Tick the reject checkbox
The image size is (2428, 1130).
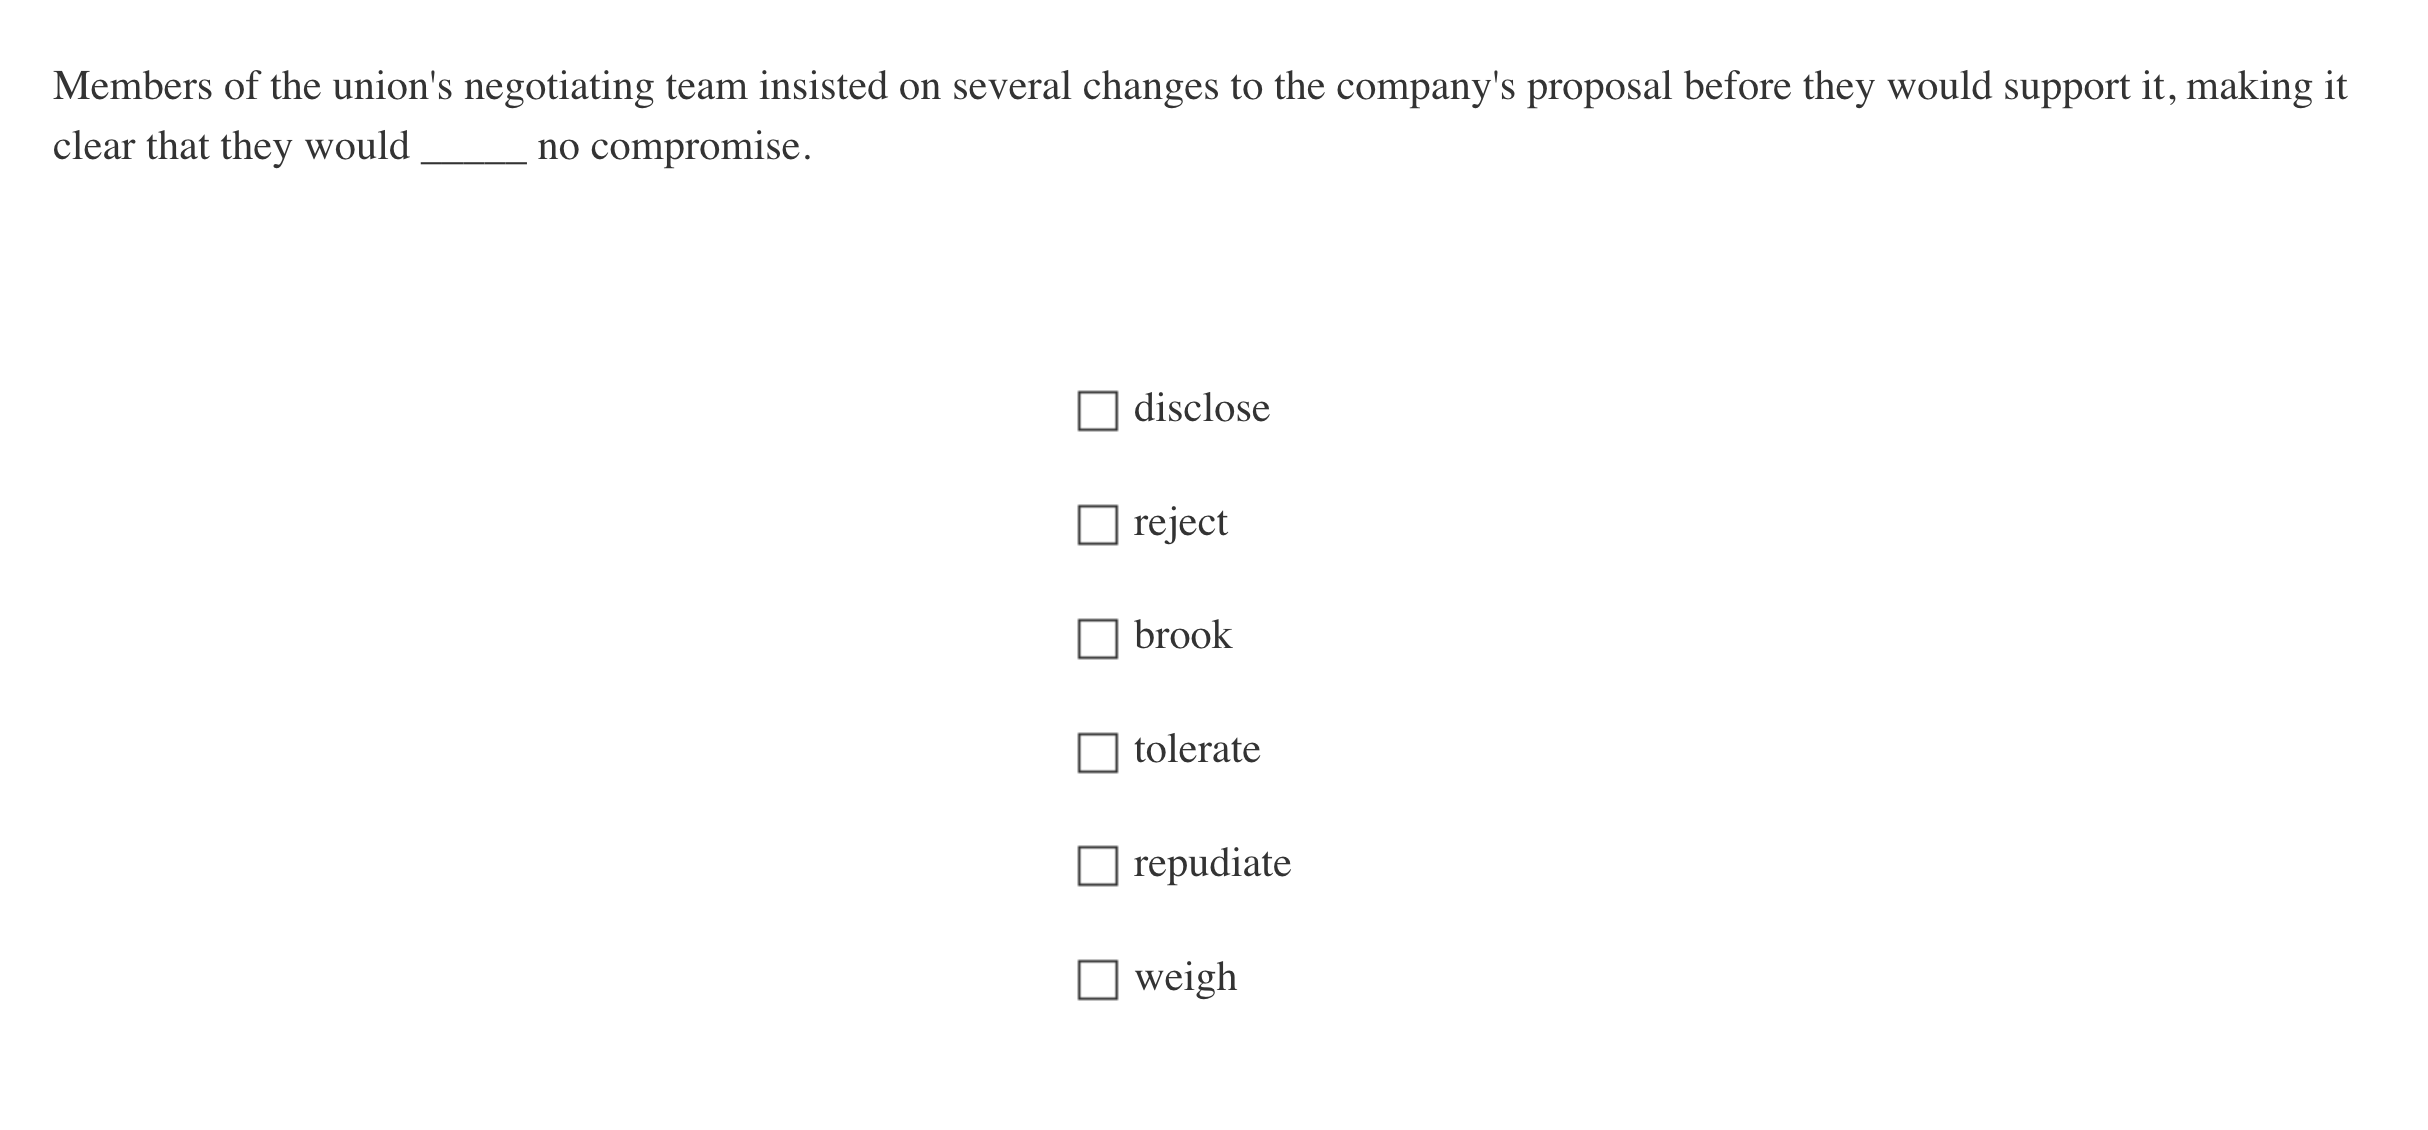1097,525
